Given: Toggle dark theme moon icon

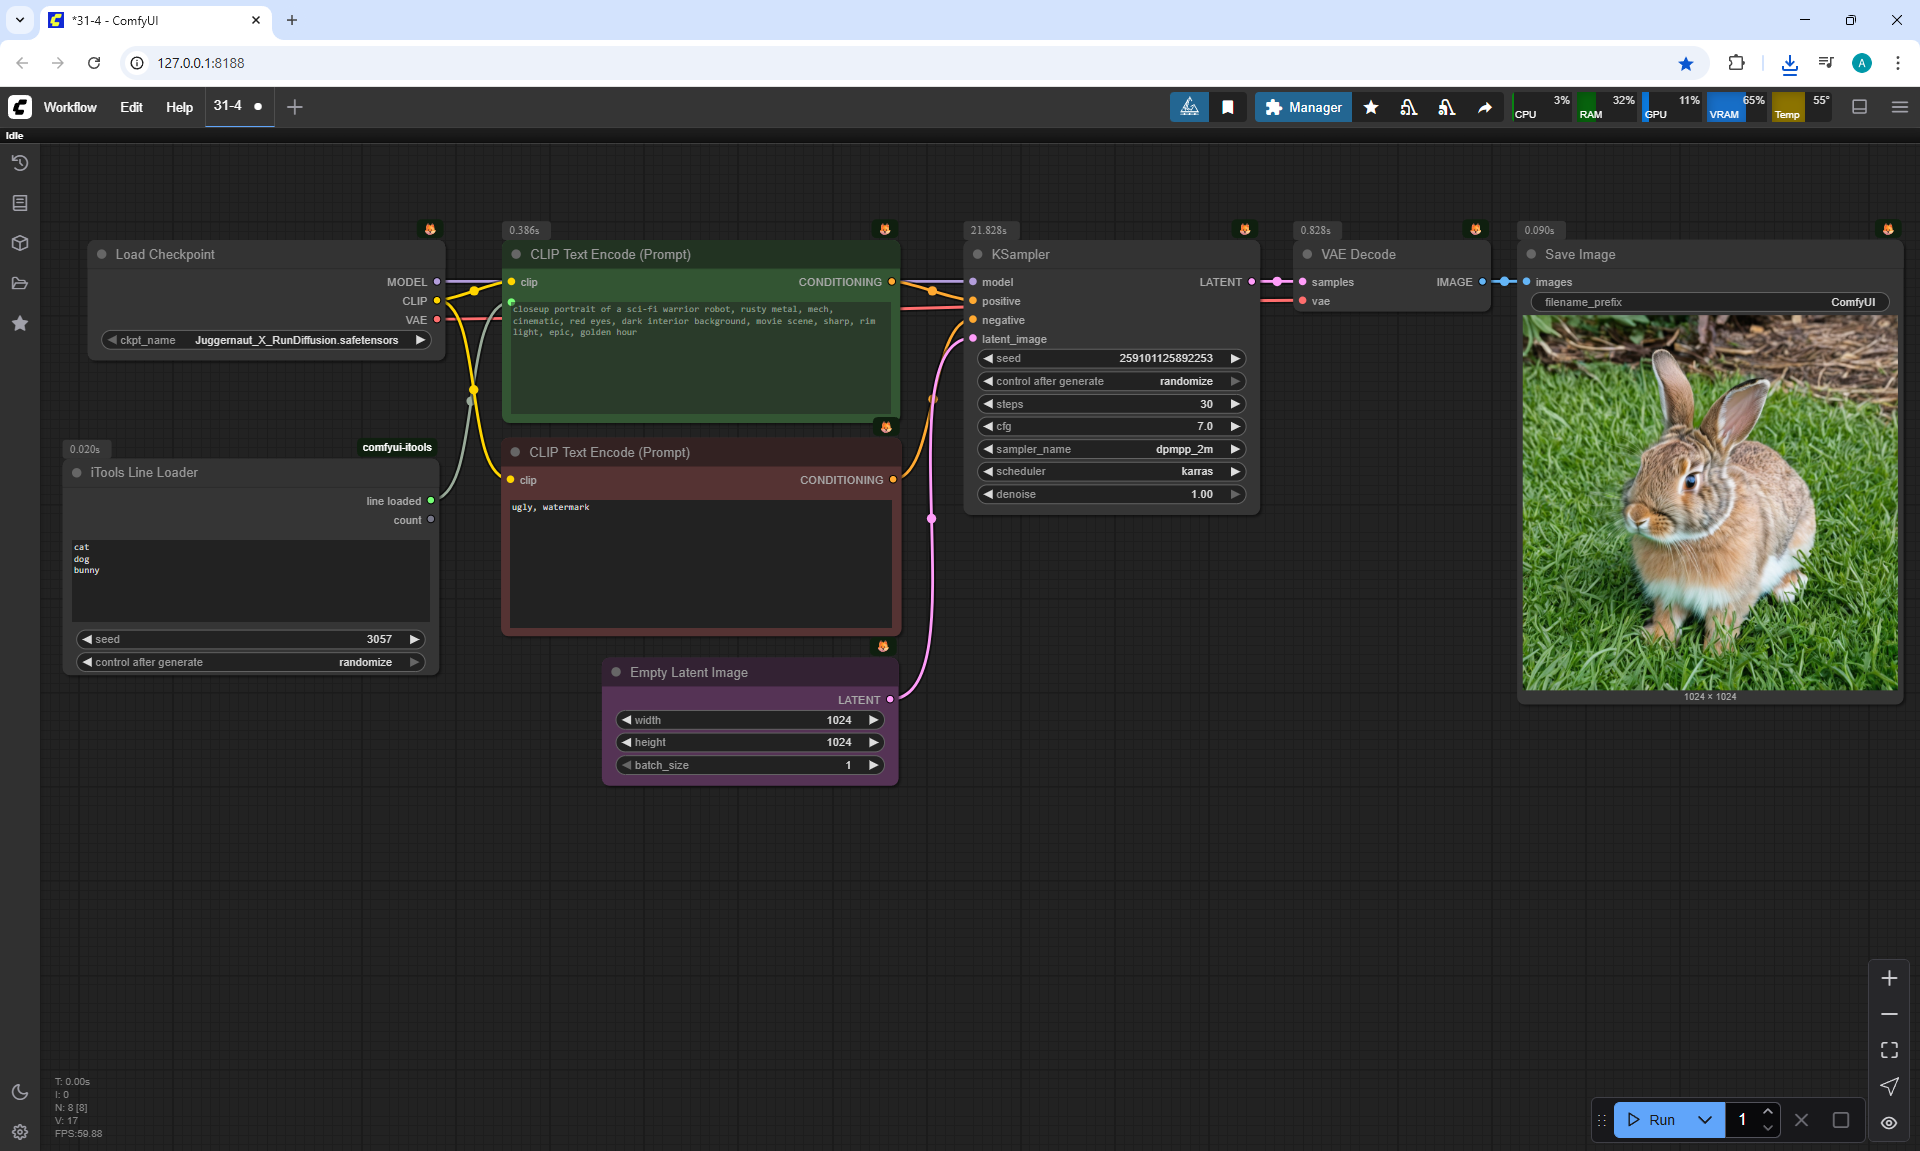Looking at the screenshot, I should pyautogui.click(x=20, y=1092).
